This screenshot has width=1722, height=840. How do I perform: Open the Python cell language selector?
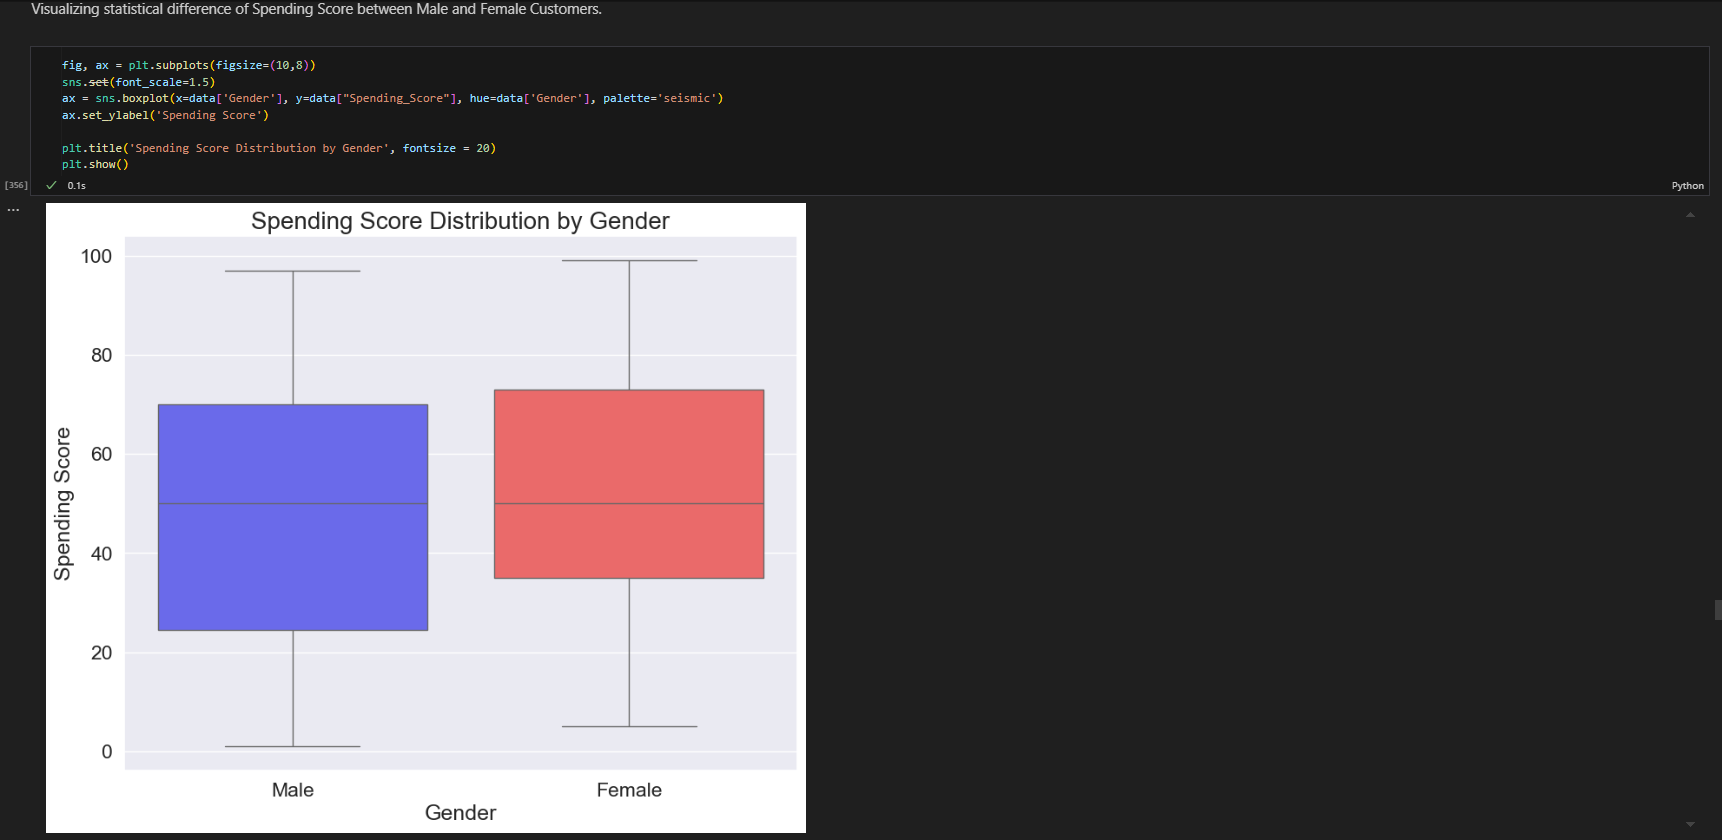tap(1687, 186)
